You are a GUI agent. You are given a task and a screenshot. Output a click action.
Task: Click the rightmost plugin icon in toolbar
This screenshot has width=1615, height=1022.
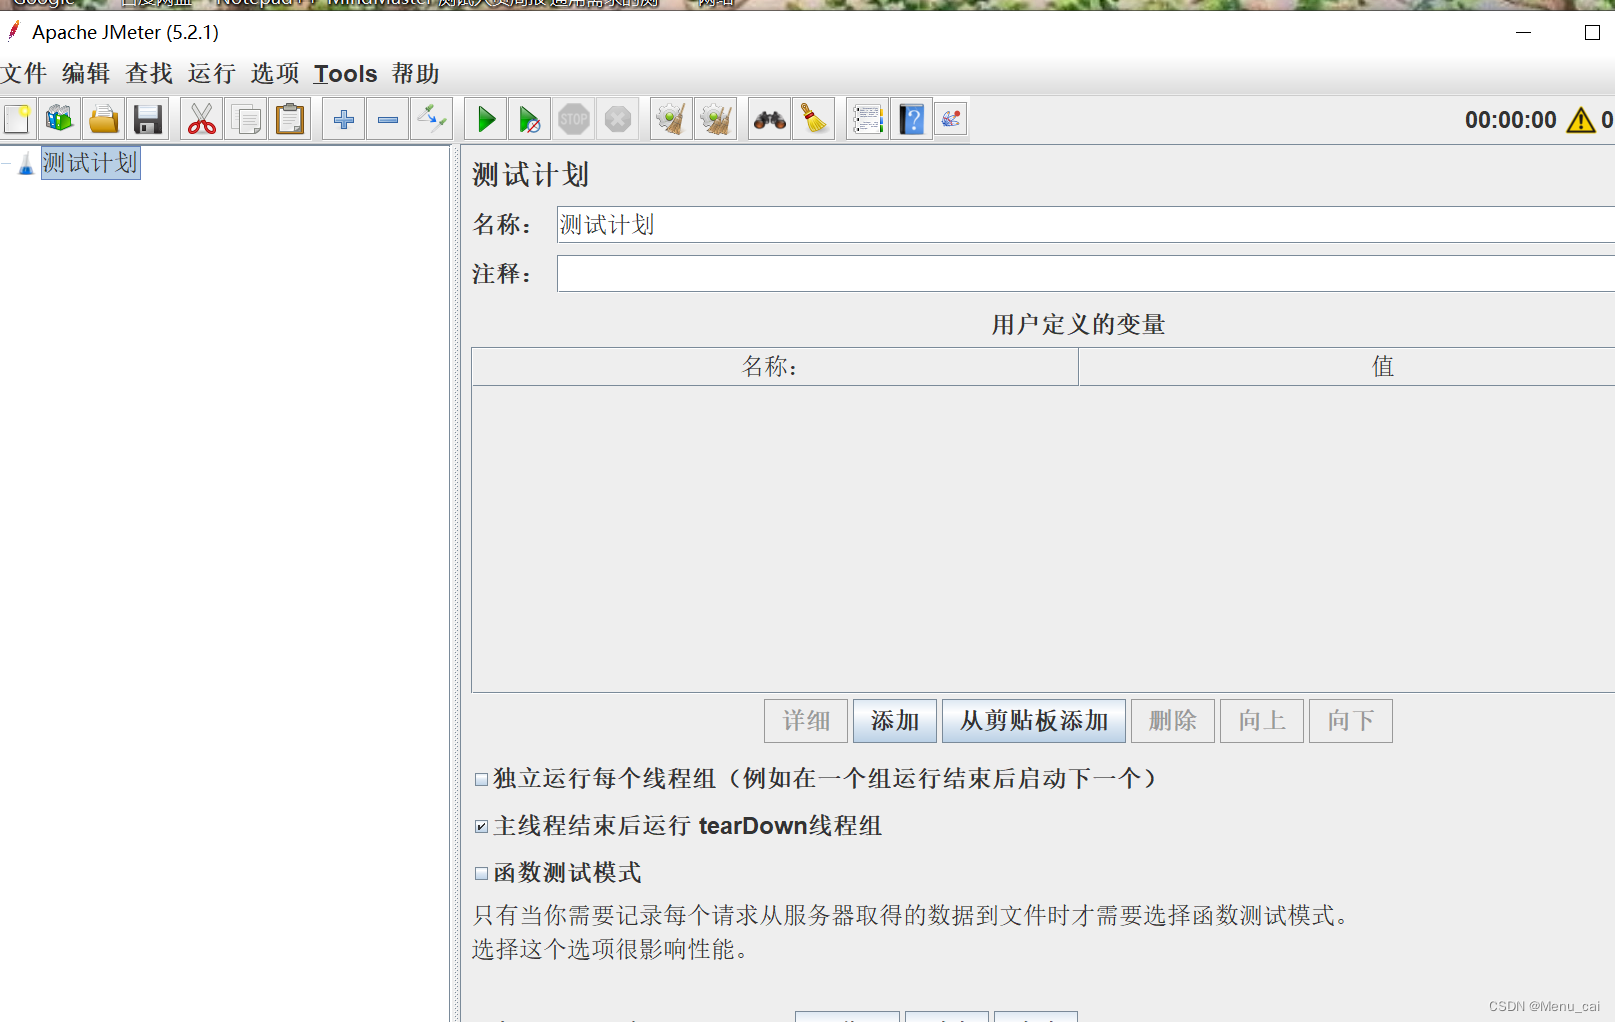[x=951, y=120]
